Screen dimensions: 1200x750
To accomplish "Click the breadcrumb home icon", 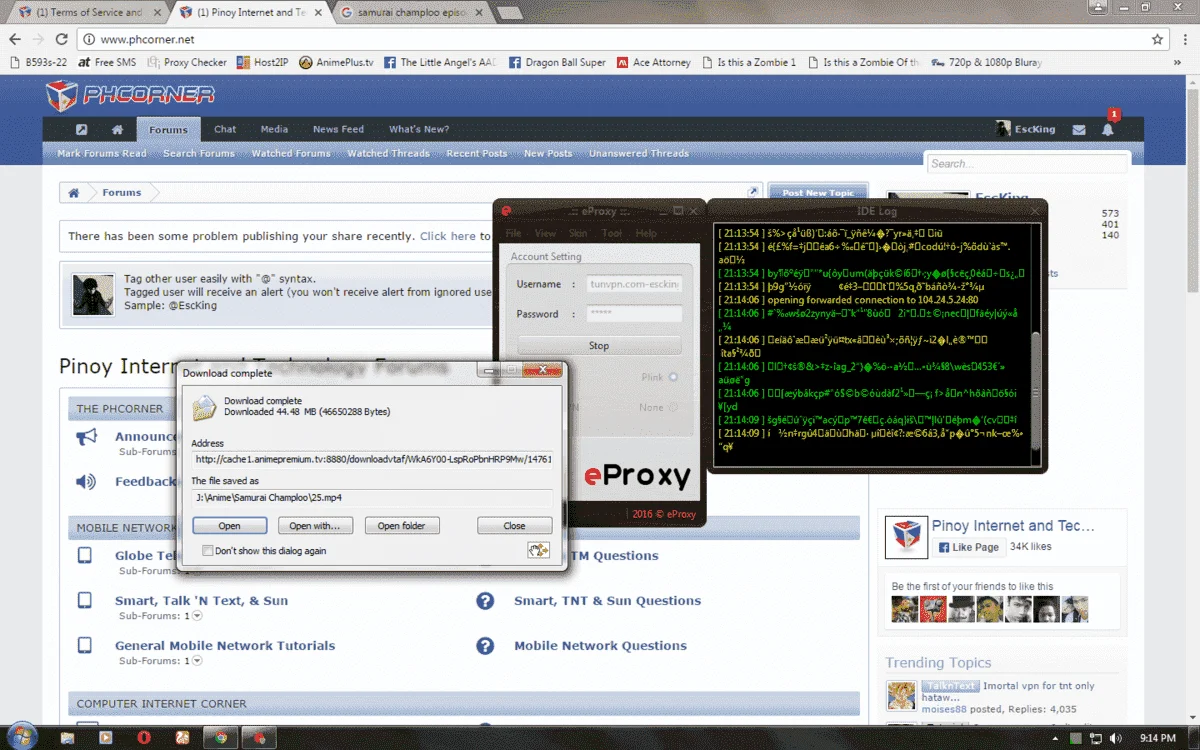I will (x=73, y=192).
